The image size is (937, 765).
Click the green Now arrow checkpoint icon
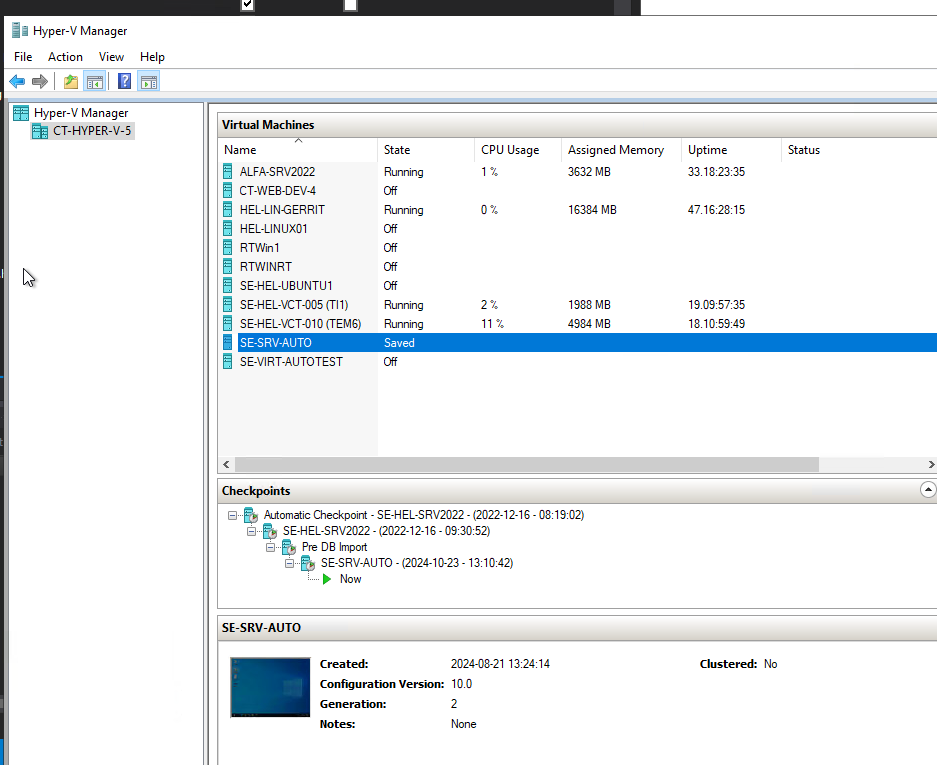327,579
